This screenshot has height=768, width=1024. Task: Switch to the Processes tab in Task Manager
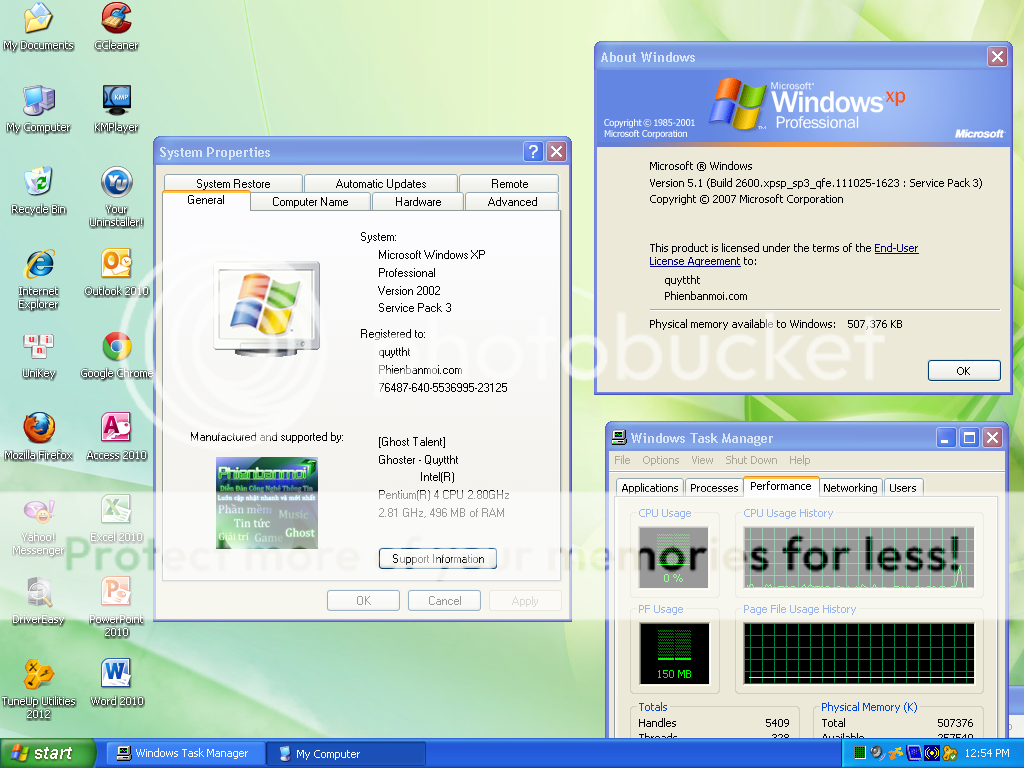(714, 488)
